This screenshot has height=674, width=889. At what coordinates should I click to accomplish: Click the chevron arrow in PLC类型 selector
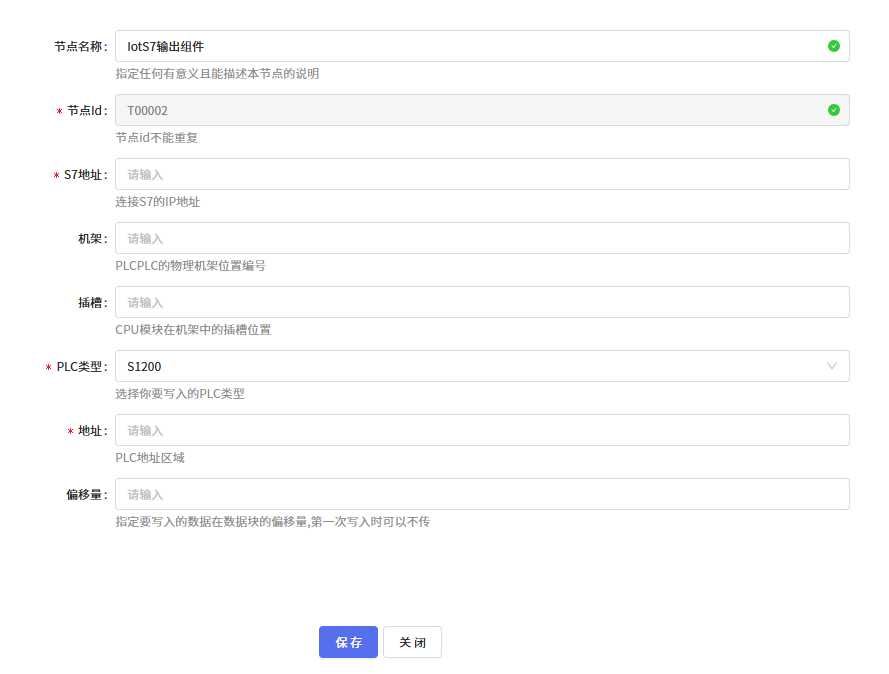click(832, 366)
